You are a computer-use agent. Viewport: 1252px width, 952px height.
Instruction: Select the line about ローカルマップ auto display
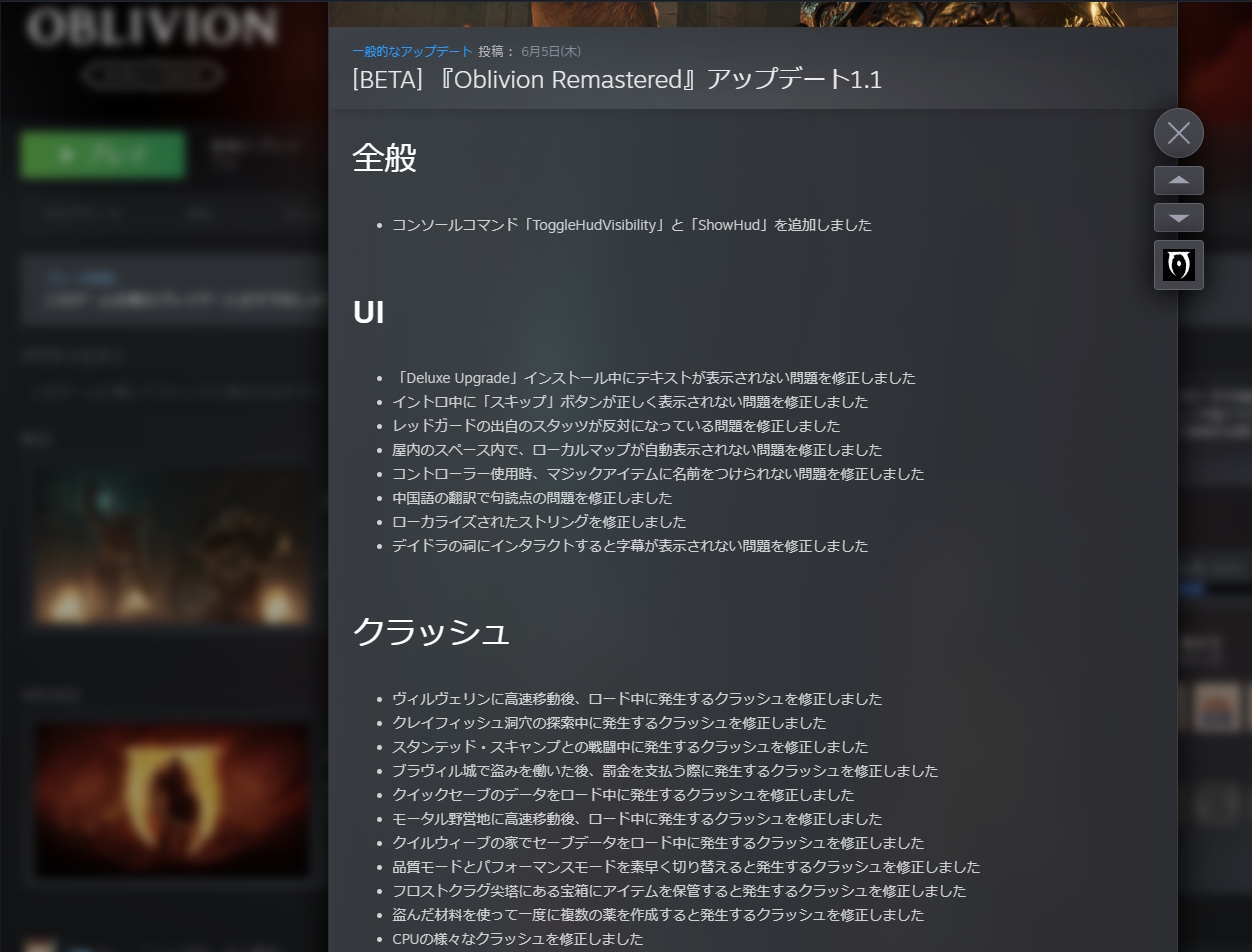(x=637, y=450)
